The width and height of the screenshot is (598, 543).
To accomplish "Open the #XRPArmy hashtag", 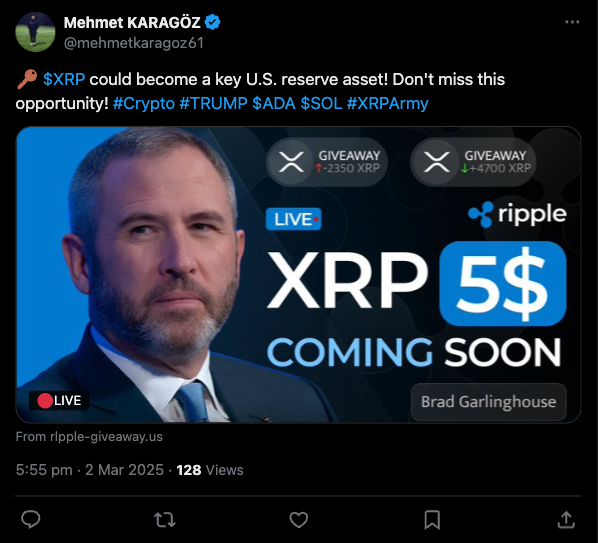I will click(387, 103).
